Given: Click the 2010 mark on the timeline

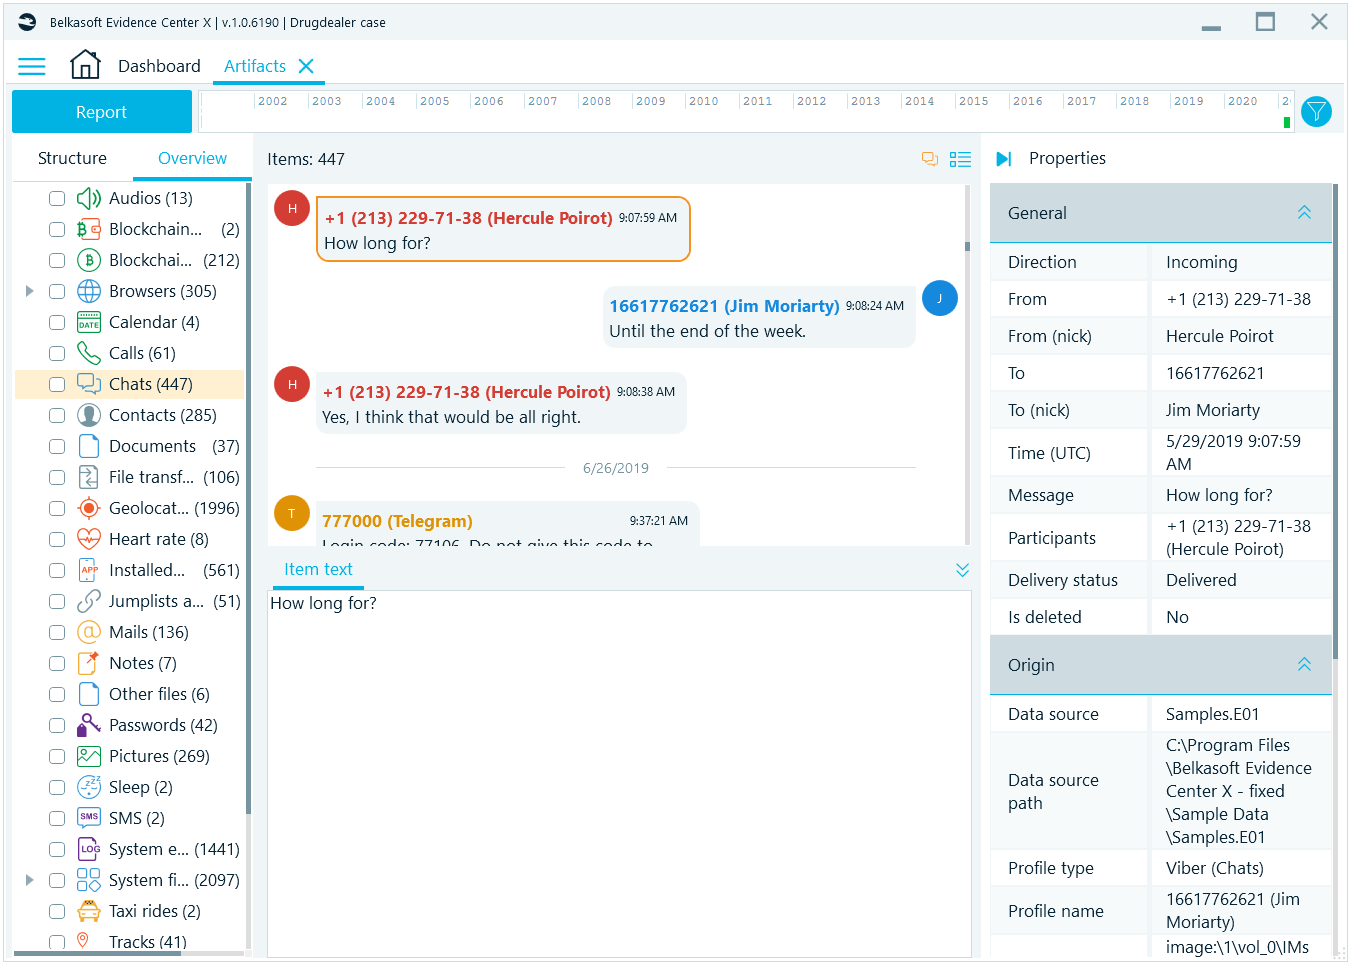Looking at the screenshot, I should point(703,101).
